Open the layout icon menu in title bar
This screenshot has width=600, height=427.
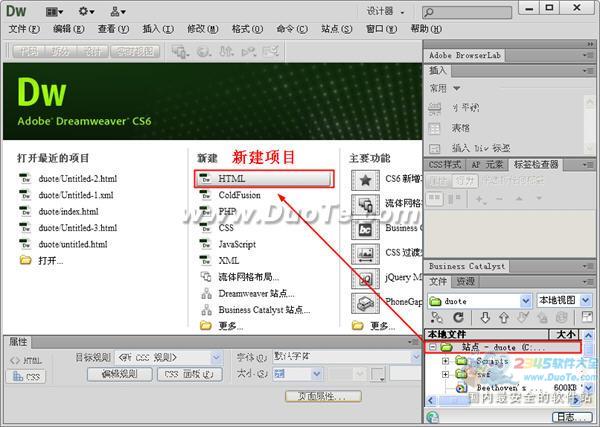(53, 11)
